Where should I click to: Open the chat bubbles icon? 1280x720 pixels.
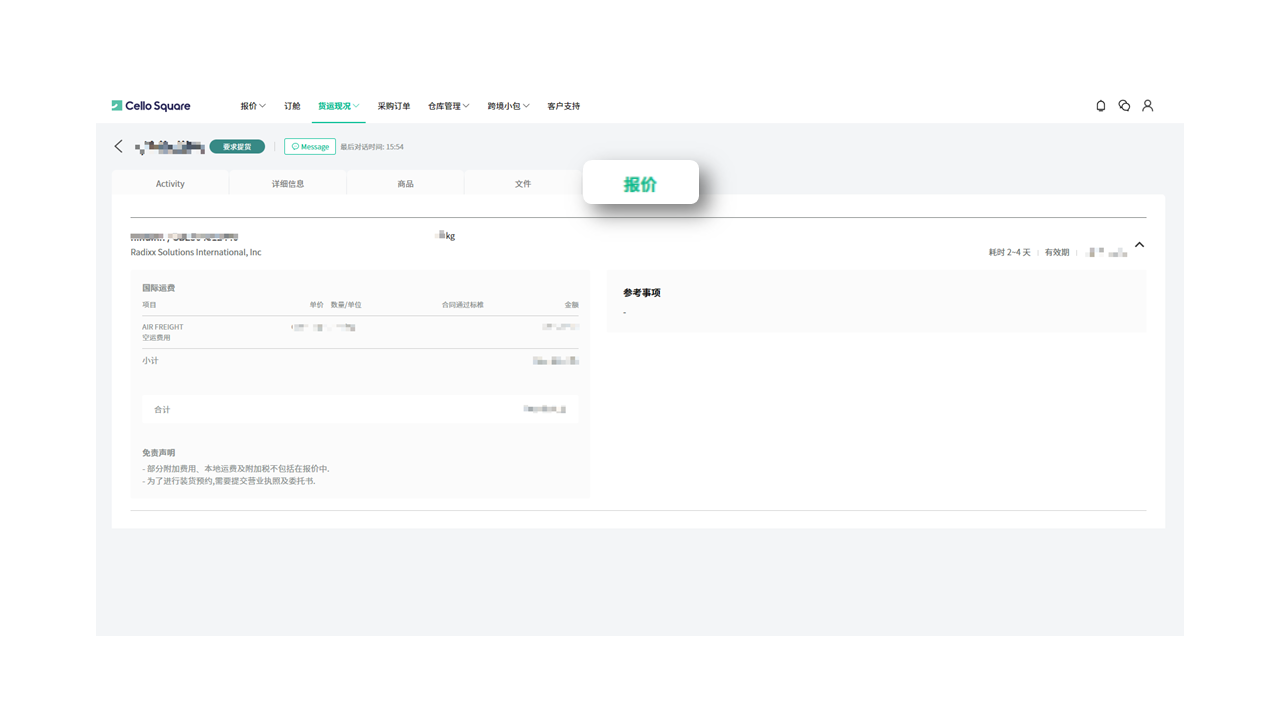(1124, 106)
